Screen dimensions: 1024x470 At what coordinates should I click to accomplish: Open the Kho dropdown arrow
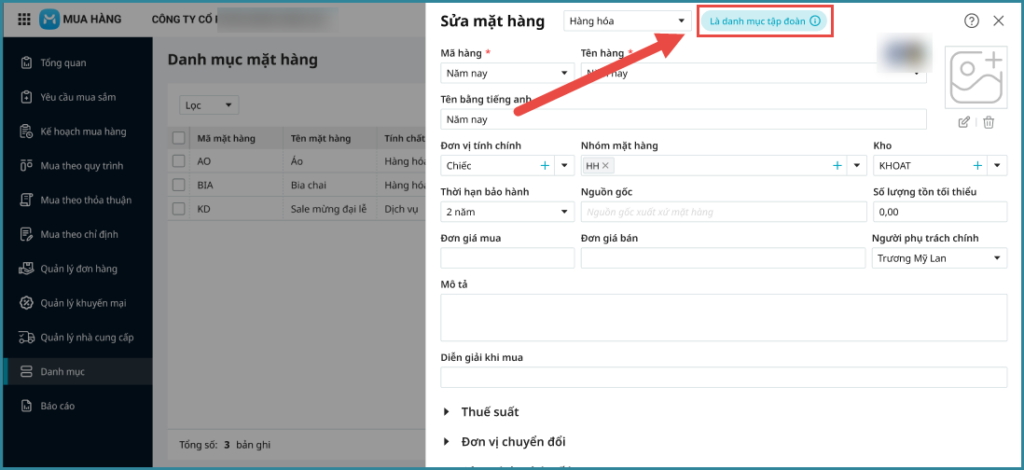(997, 166)
